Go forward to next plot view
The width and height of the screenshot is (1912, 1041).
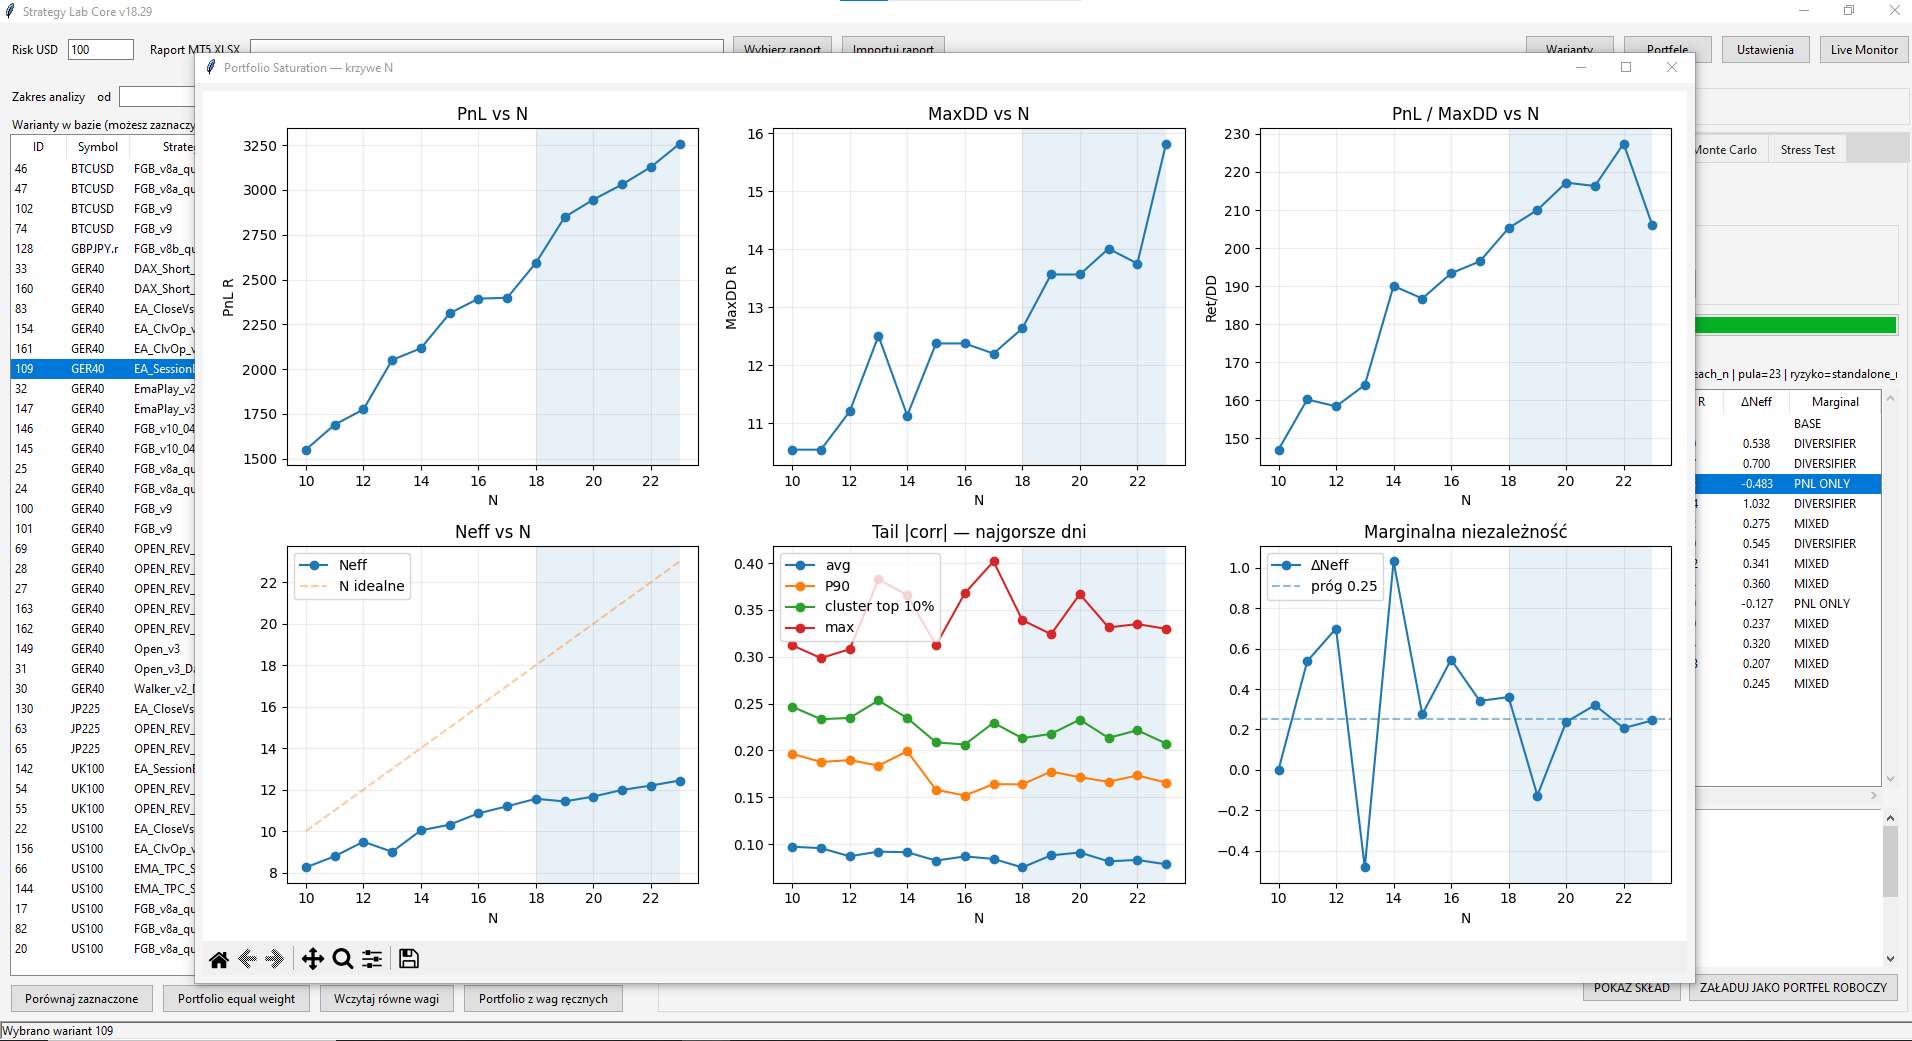(x=274, y=959)
